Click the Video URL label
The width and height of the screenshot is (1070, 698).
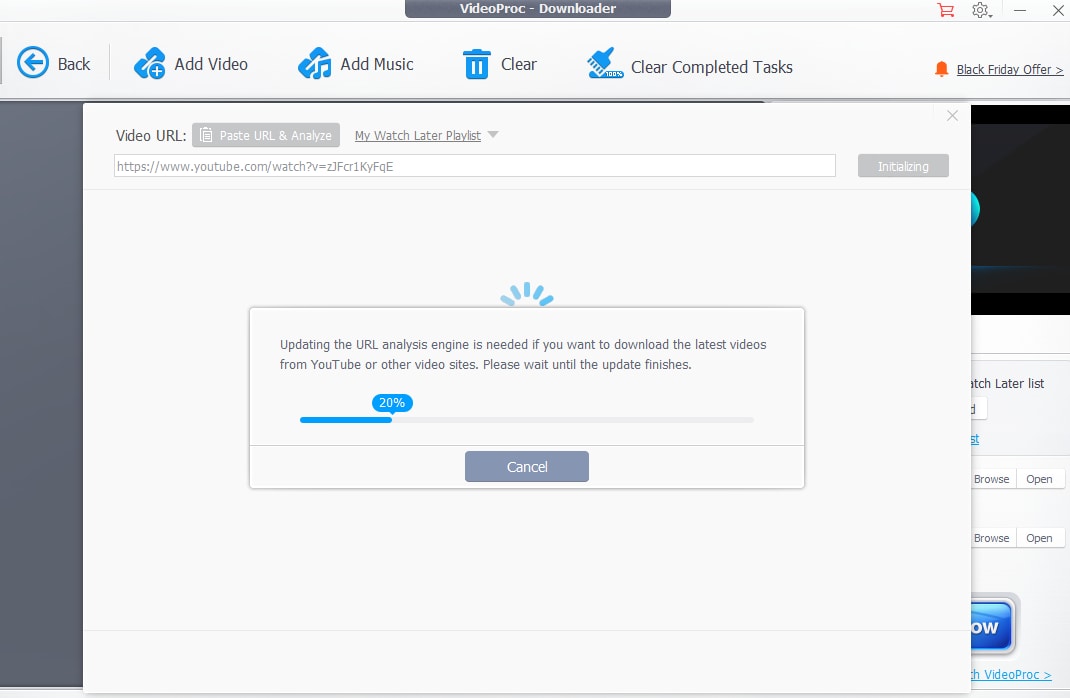151,136
